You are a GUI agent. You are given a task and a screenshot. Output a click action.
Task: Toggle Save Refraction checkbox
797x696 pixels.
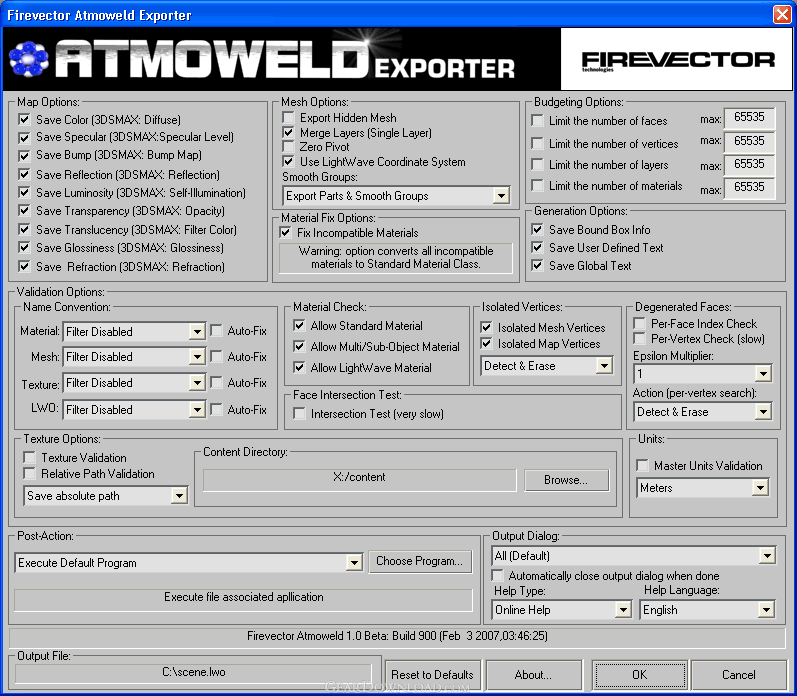[24, 266]
